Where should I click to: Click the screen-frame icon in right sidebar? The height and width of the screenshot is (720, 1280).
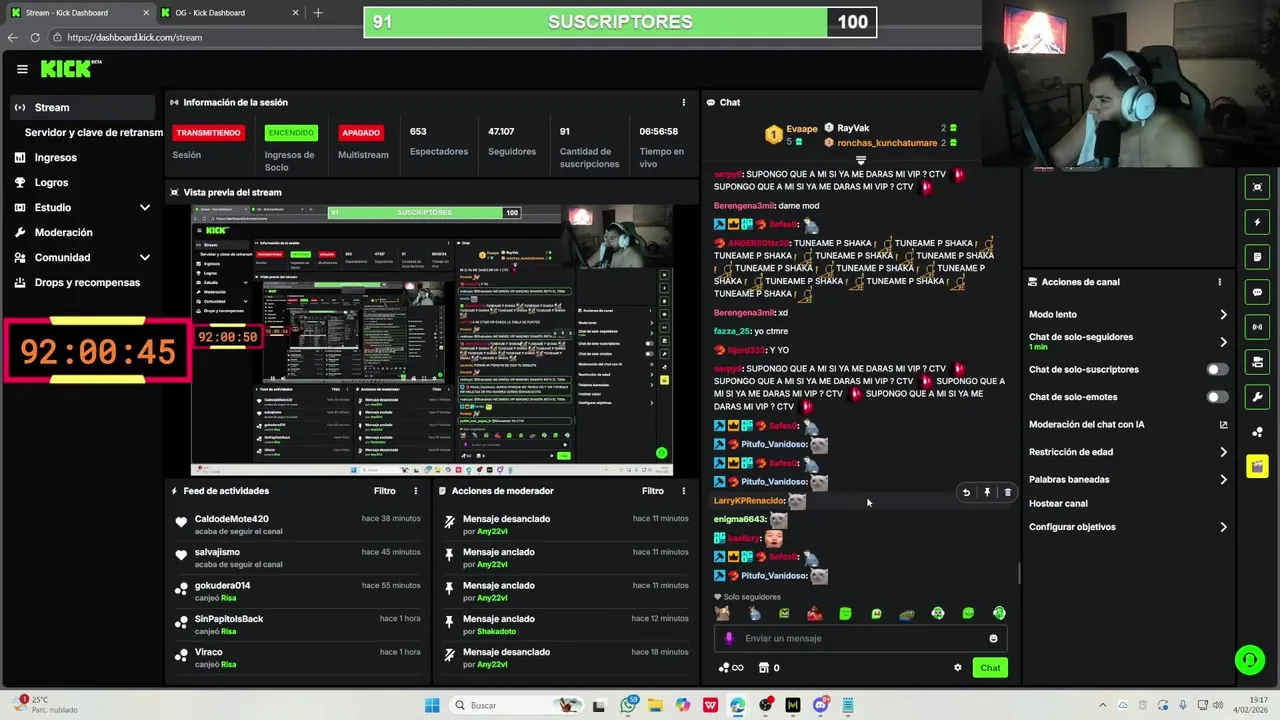(1257, 187)
